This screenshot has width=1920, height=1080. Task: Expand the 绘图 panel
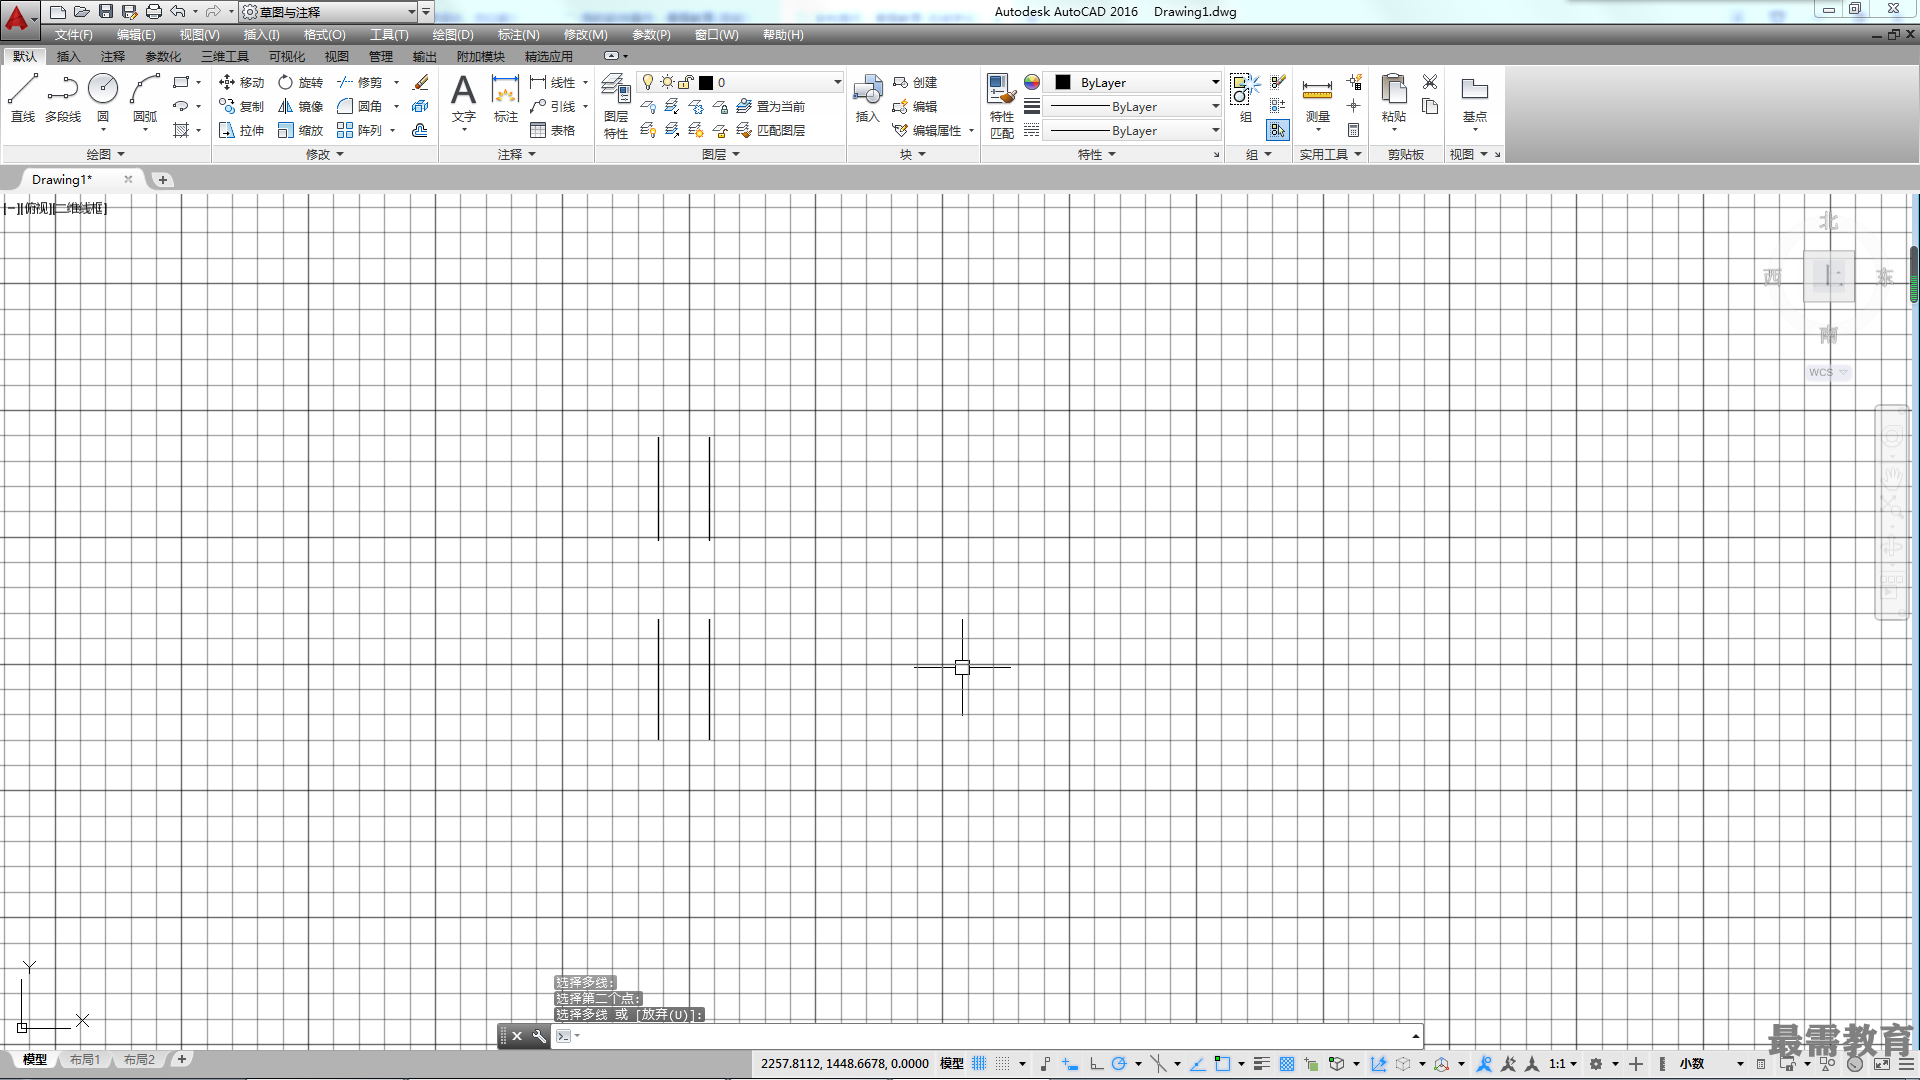pyautogui.click(x=105, y=154)
